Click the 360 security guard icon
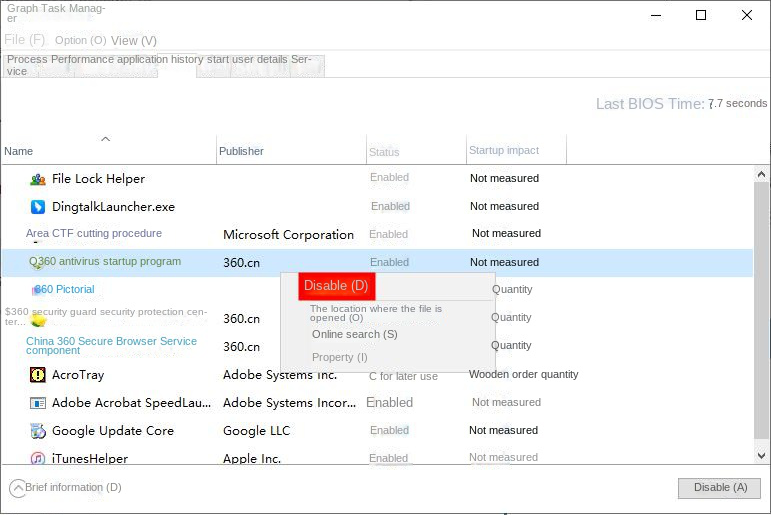771x515 pixels. [38, 321]
